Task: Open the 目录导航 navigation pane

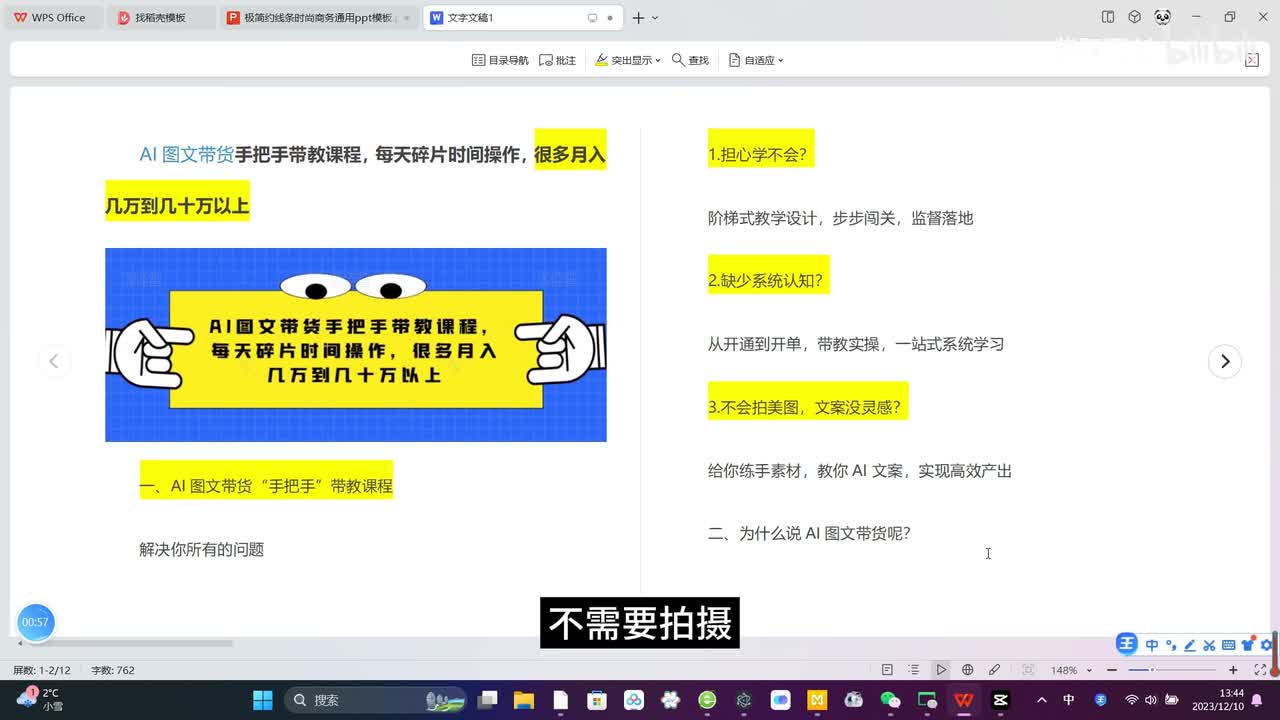Action: click(500, 60)
